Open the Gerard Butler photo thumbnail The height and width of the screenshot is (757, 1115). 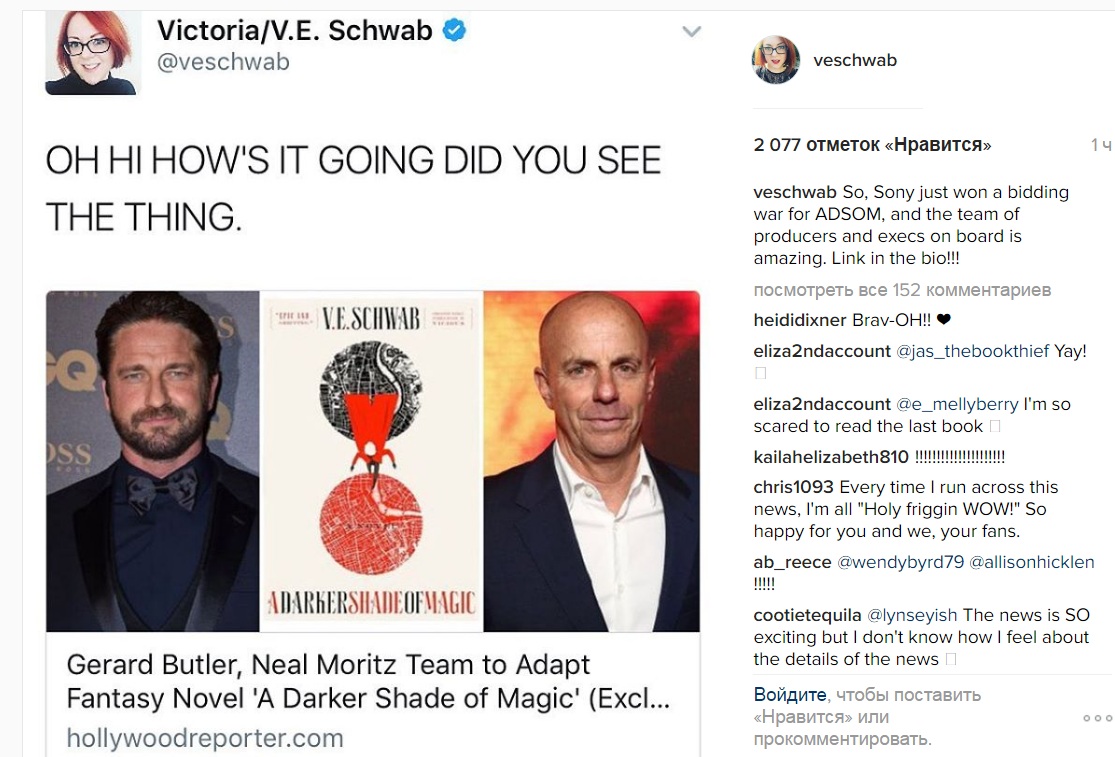pos(153,461)
